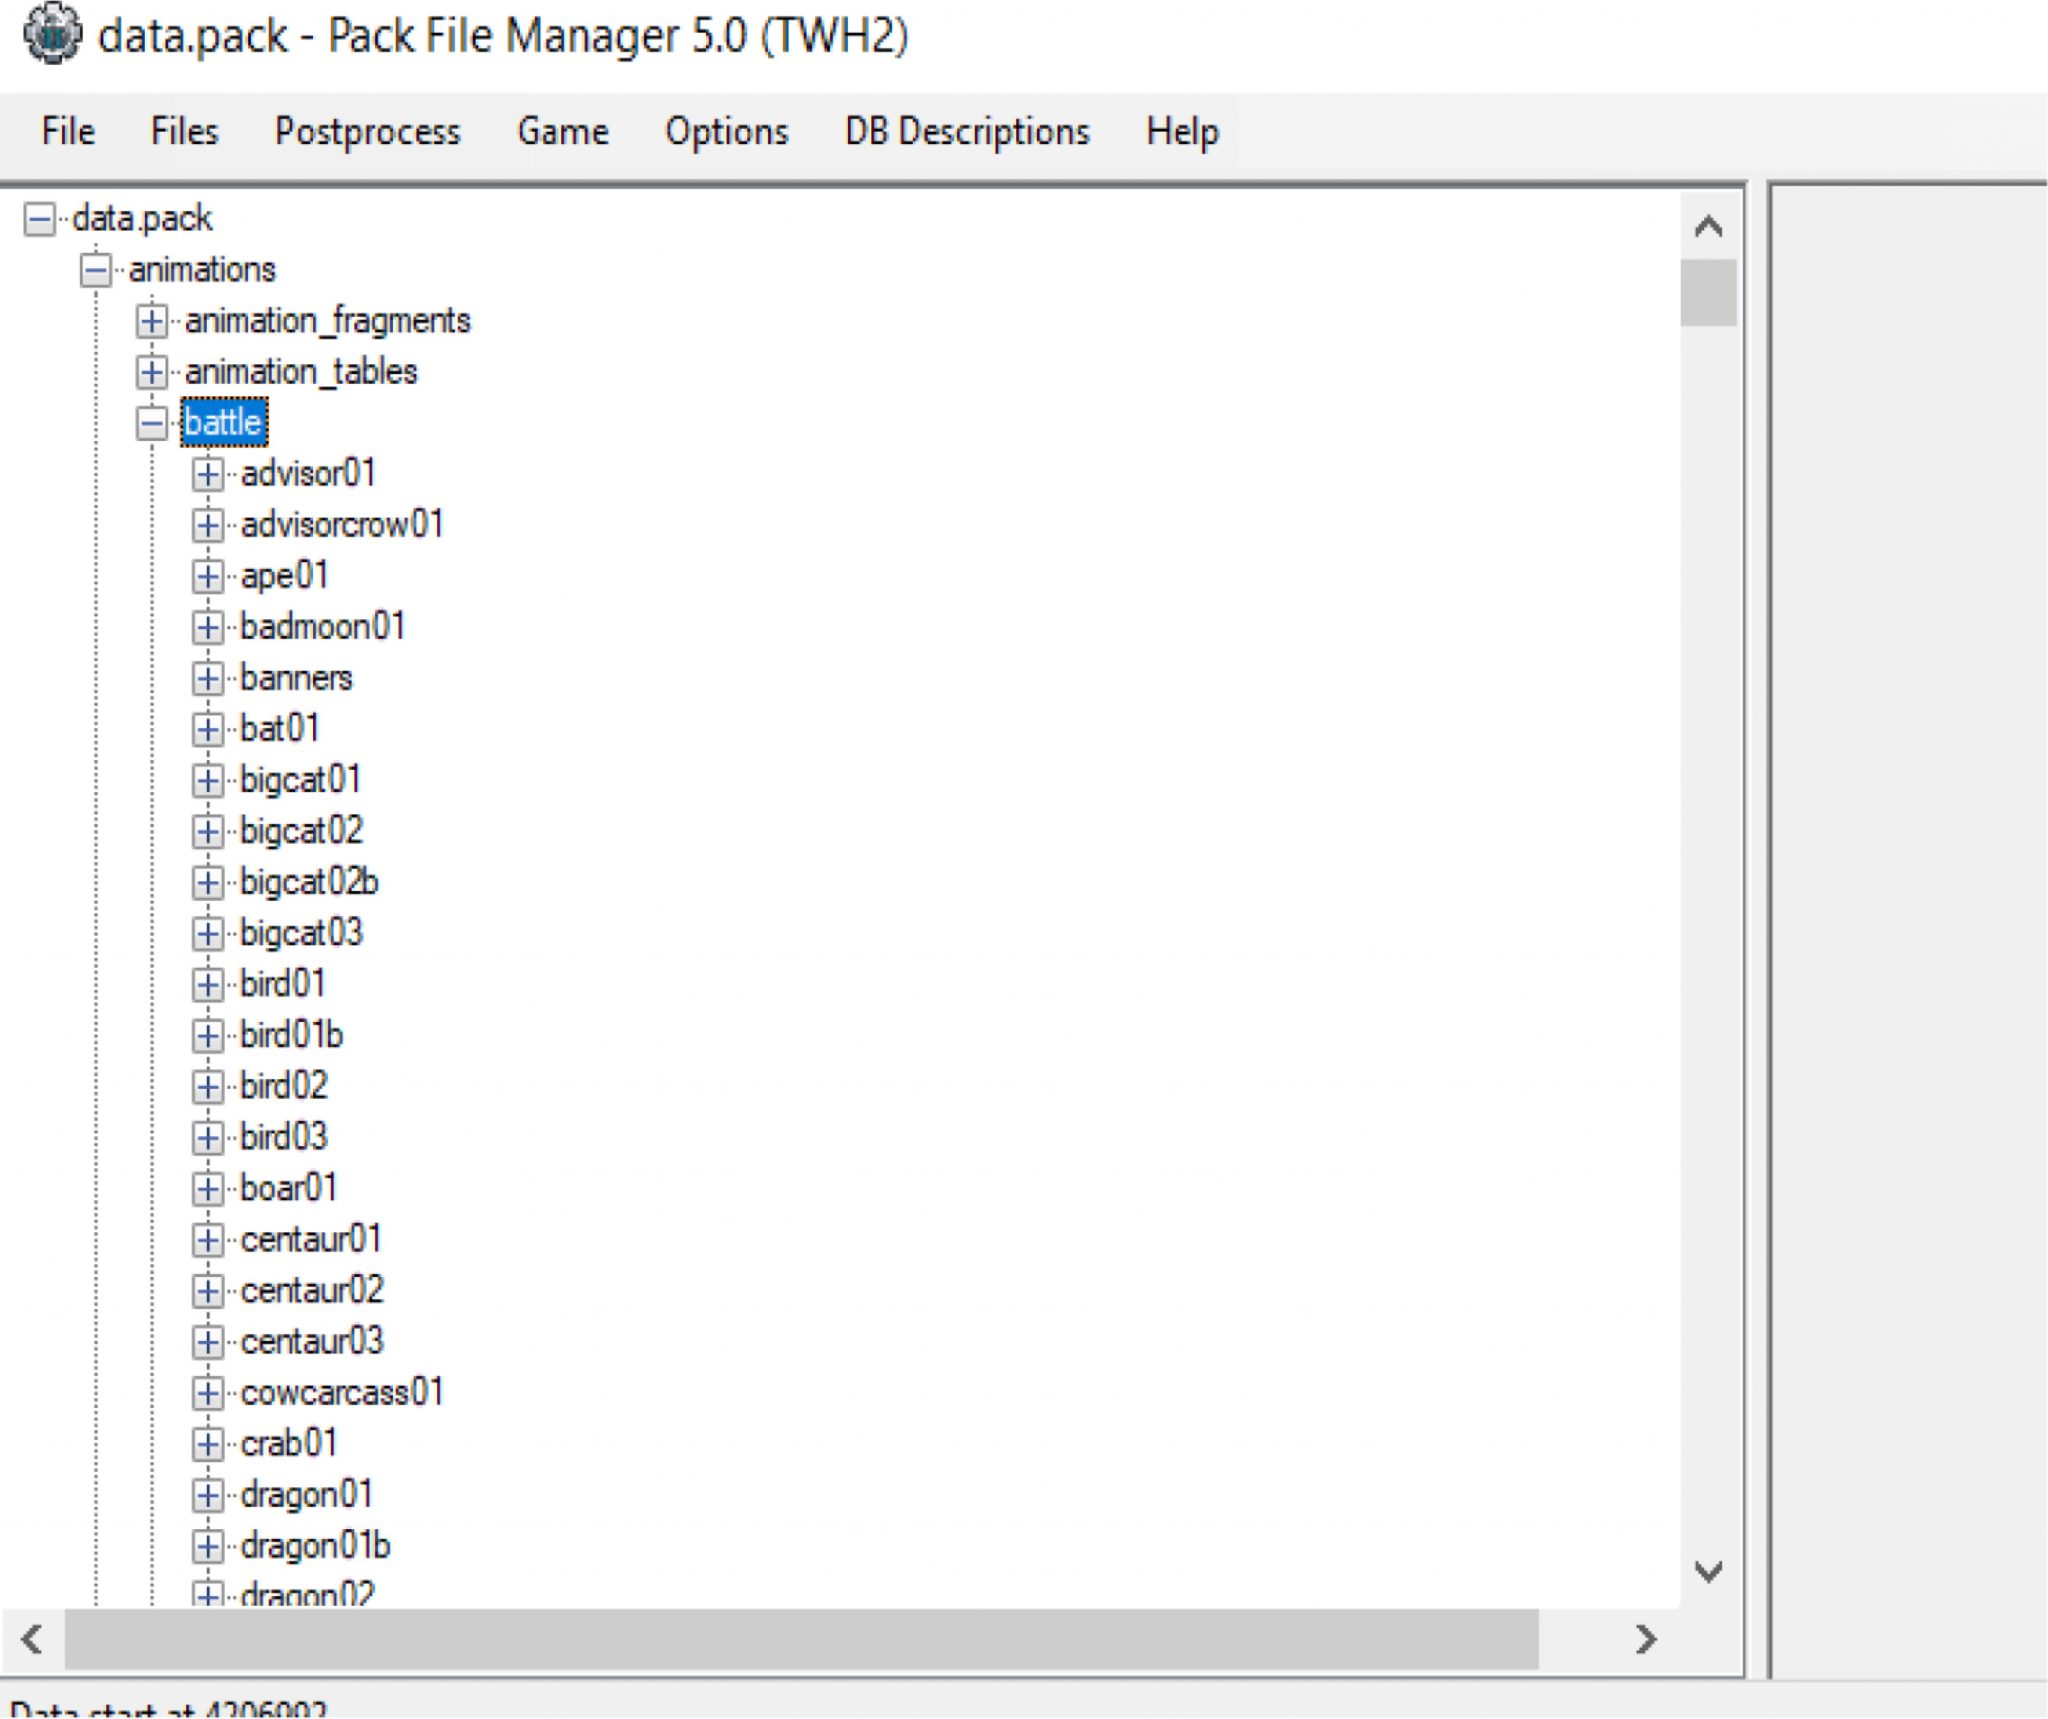Open the Files menu

click(x=184, y=131)
